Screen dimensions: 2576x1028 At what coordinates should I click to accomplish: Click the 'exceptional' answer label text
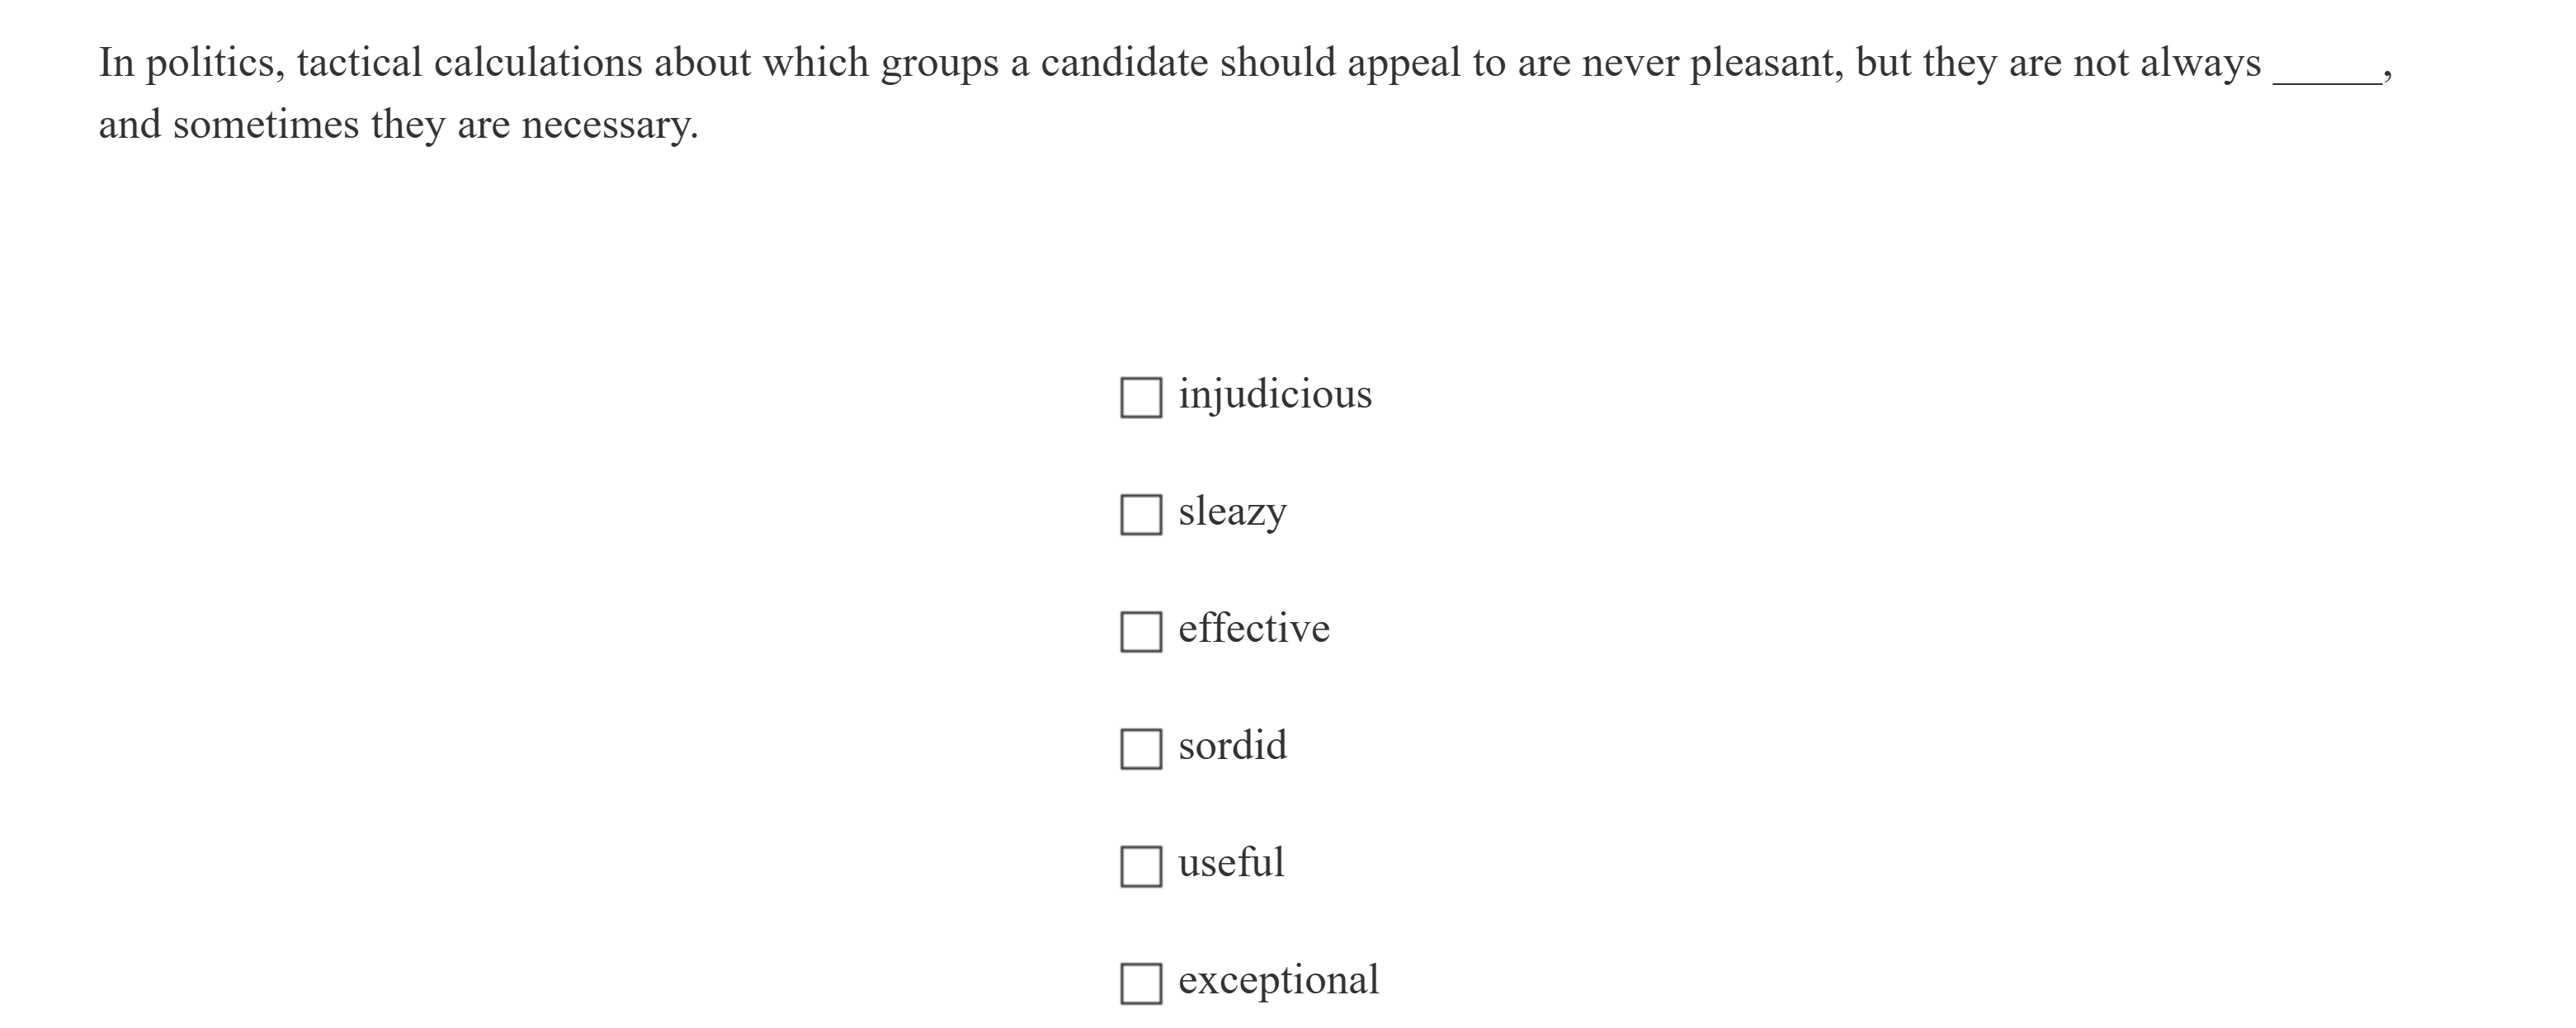click(1278, 980)
